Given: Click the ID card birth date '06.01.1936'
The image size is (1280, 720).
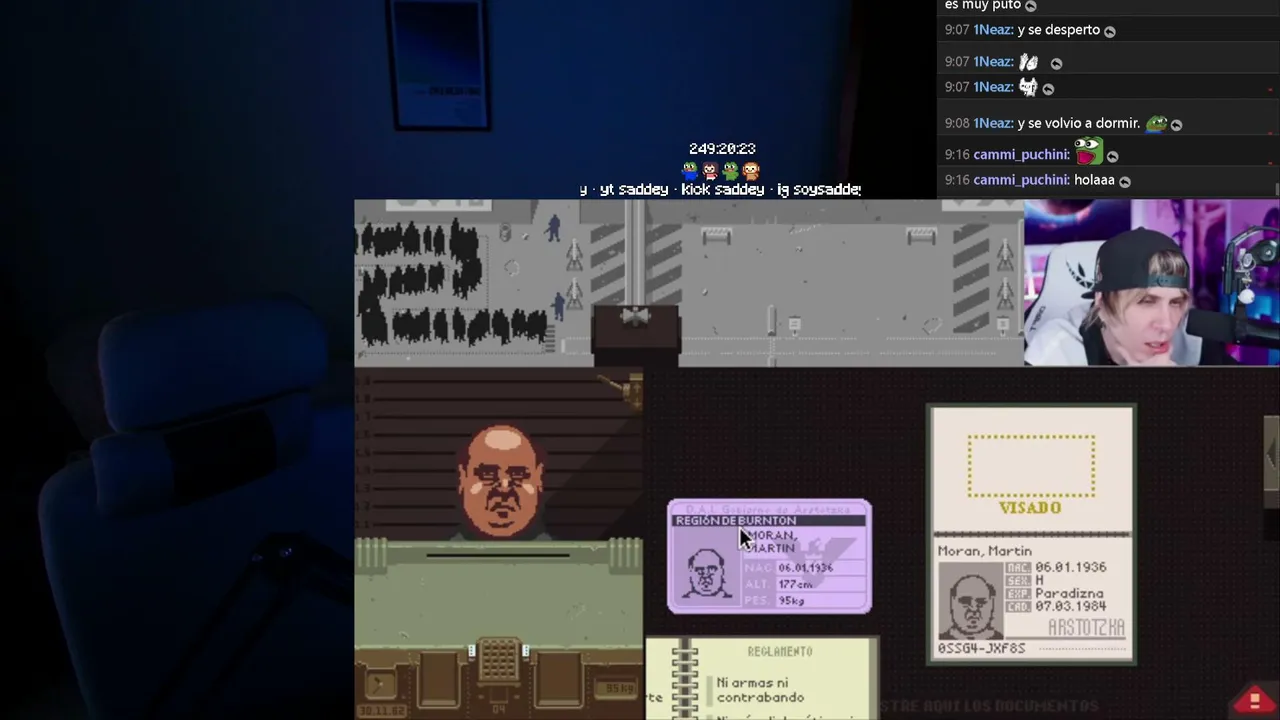Looking at the screenshot, I should point(805,568).
